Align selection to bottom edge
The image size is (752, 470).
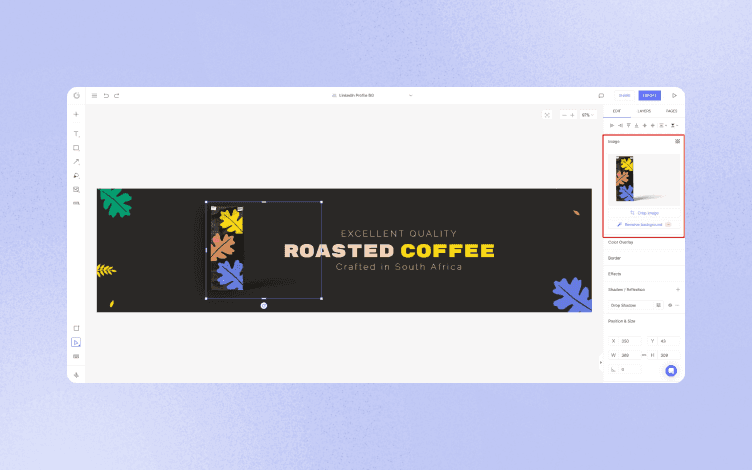click(x=636, y=126)
